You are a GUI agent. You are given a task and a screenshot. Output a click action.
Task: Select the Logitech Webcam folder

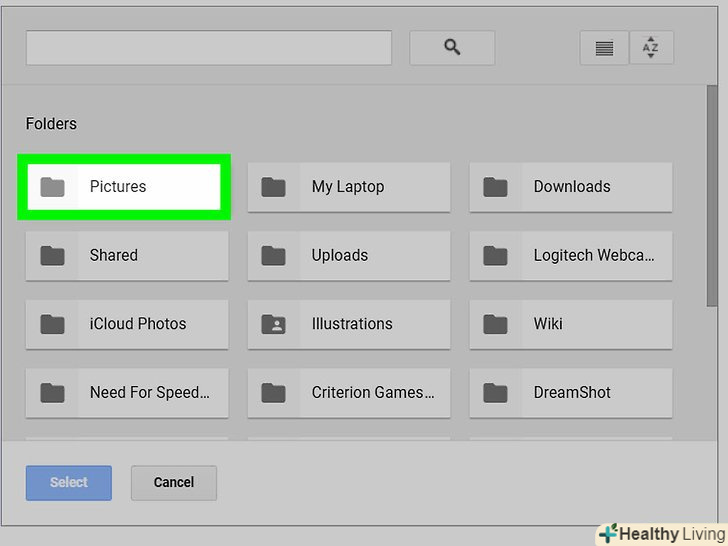coord(571,256)
